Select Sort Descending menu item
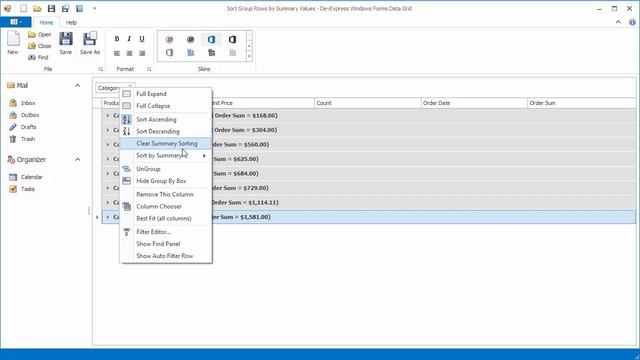640x360 pixels. [x=166, y=131]
